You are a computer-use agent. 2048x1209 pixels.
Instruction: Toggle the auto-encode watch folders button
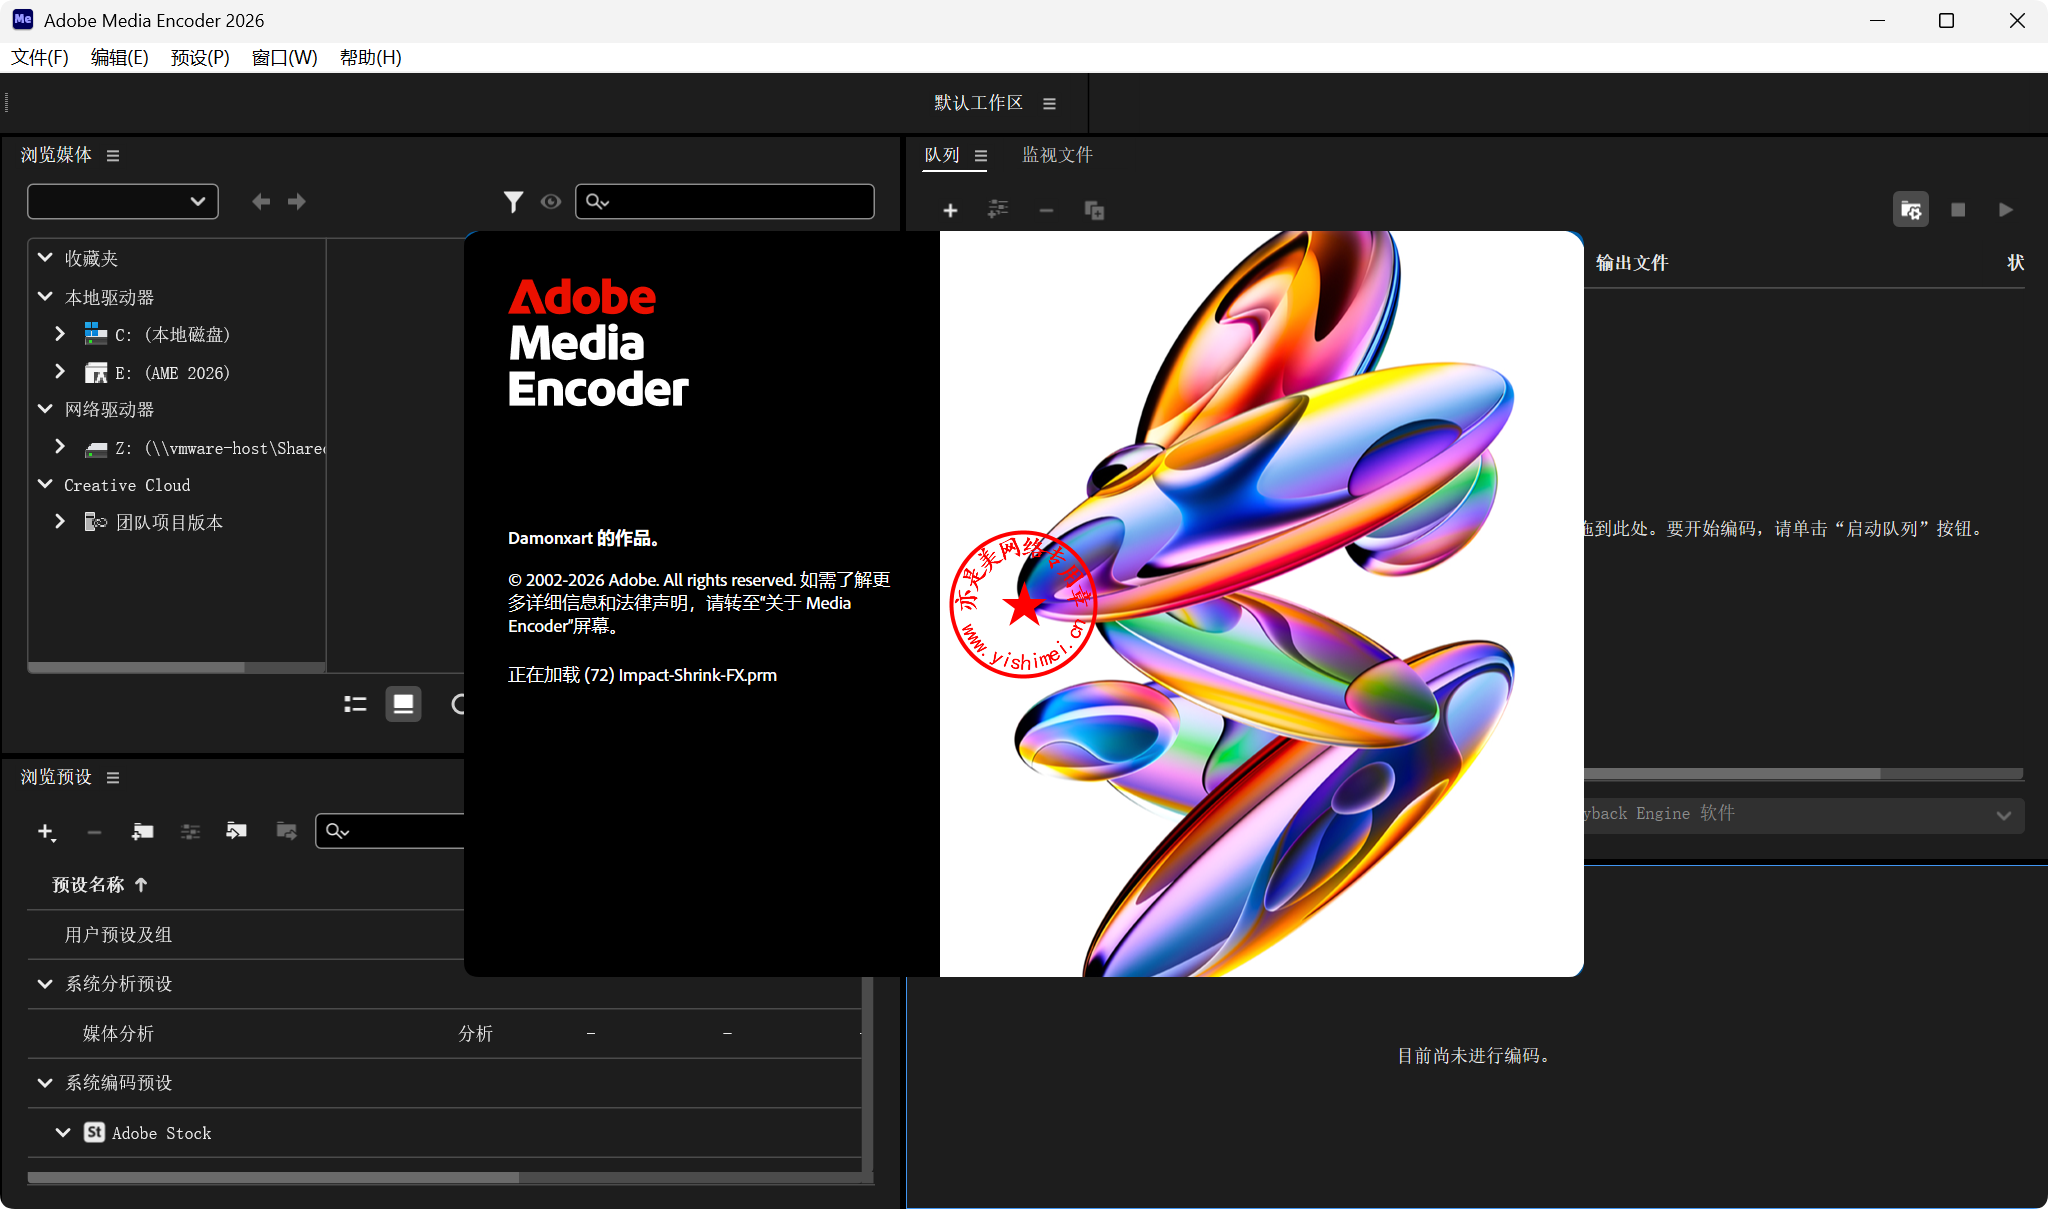click(x=1910, y=210)
